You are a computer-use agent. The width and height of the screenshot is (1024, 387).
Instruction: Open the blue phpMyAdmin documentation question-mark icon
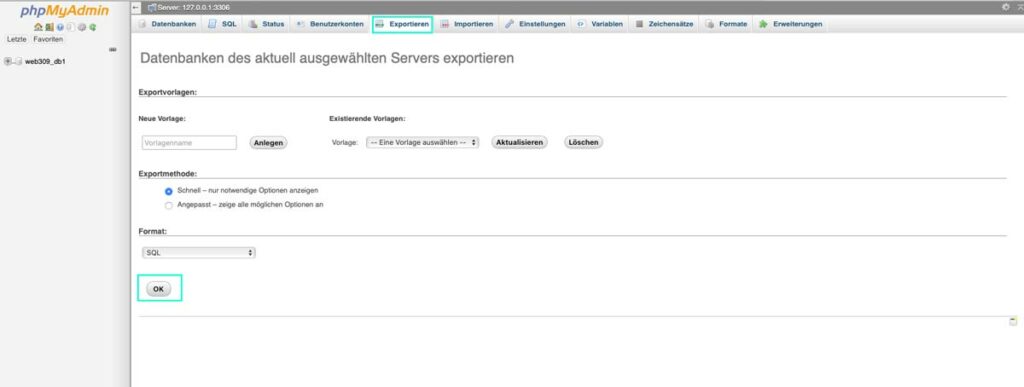pos(60,27)
